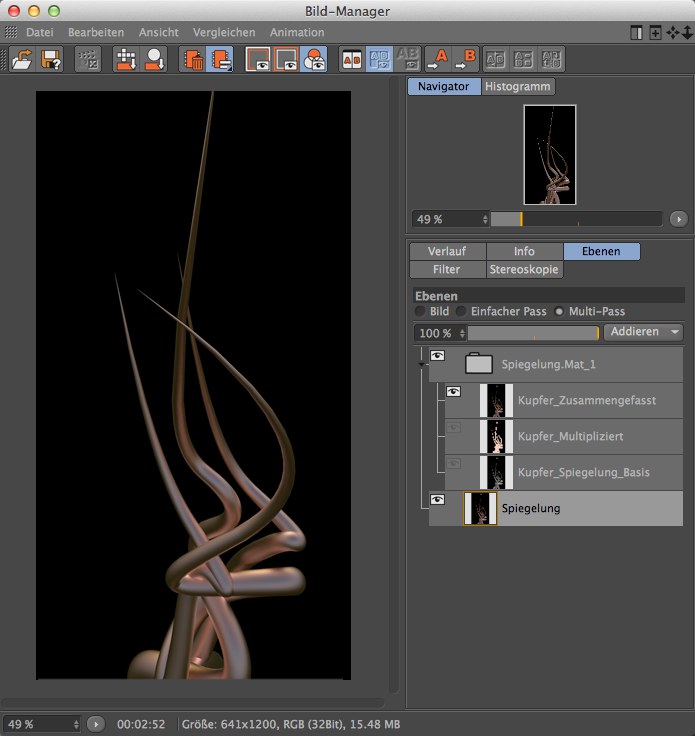Open the Vergleichen menu
Screen dimensions: 695x736
tap(224, 33)
